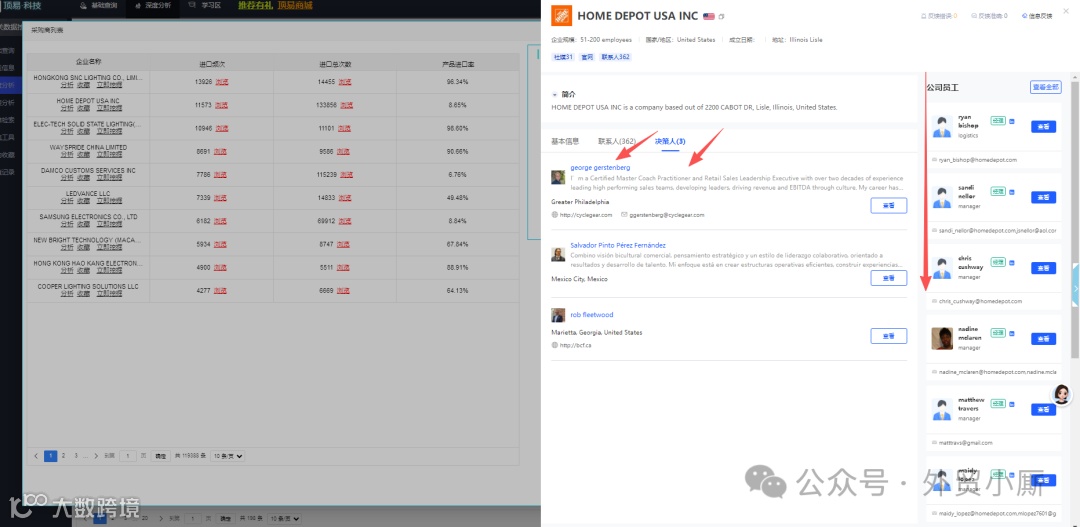Image resolution: width=1080 pixels, height=527 pixels.
Task: Click globe icon next to http://bcf.ca
Action: click(x=554, y=345)
